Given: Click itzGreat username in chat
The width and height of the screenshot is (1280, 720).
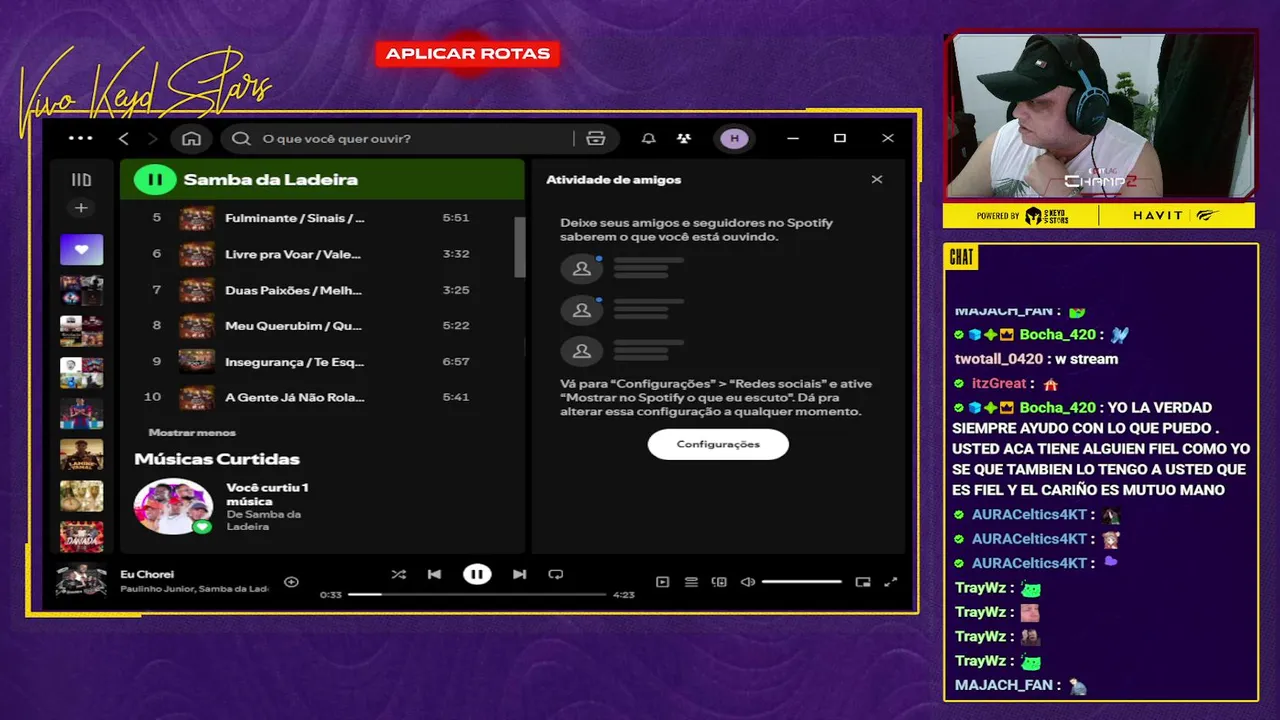Looking at the screenshot, I should (999, 383).
